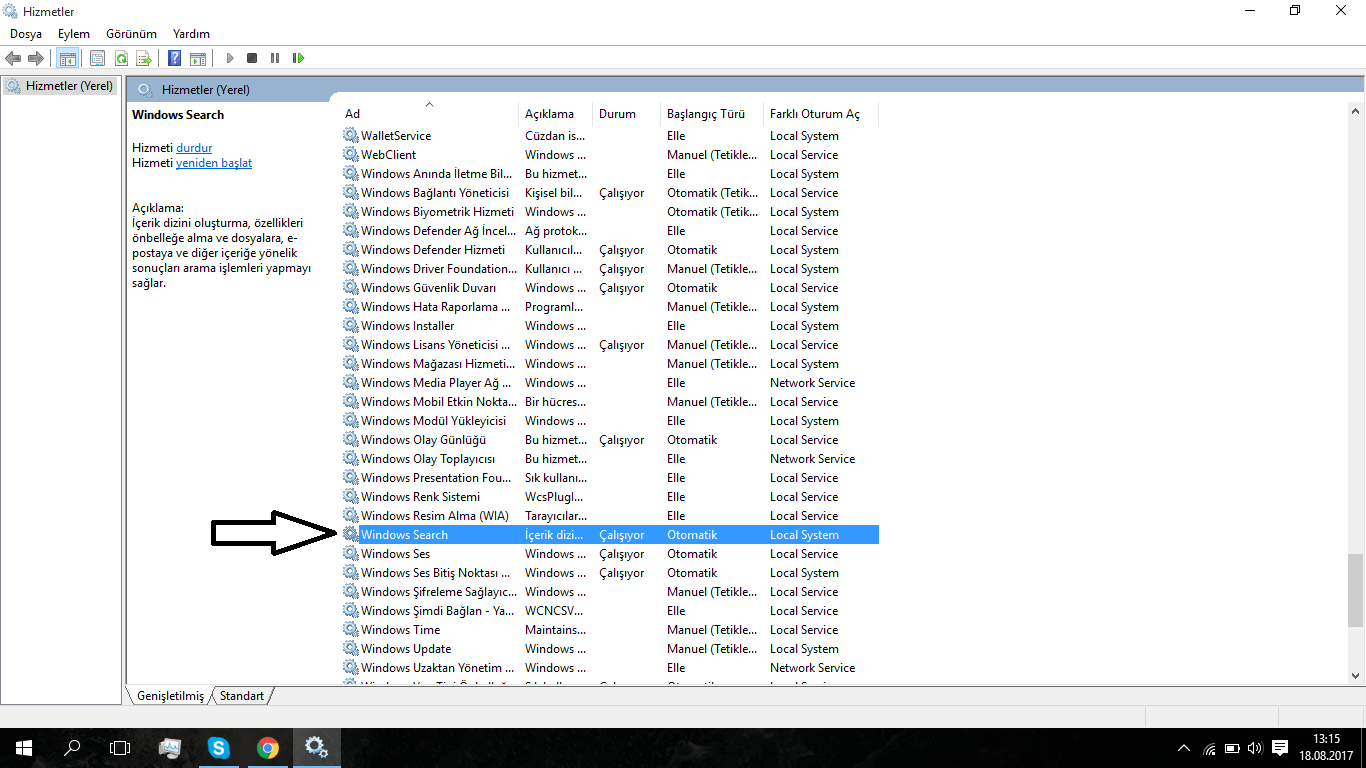Open Google Chrome from the taskbar
The height and width of the screenshot is (768, 1366).
coord(267,747)
